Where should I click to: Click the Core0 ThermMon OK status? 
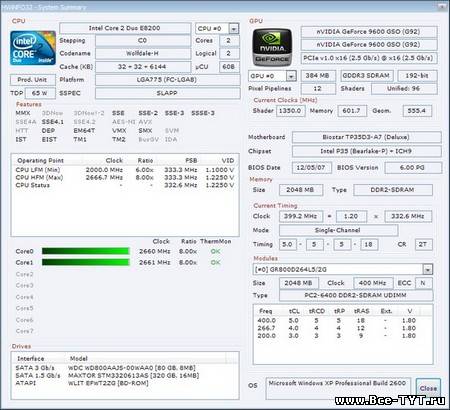click(215, 251)
